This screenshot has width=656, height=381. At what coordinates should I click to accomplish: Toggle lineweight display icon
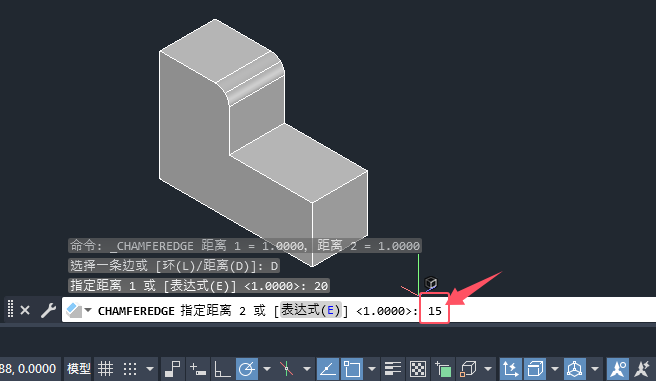tap(392, 369)
